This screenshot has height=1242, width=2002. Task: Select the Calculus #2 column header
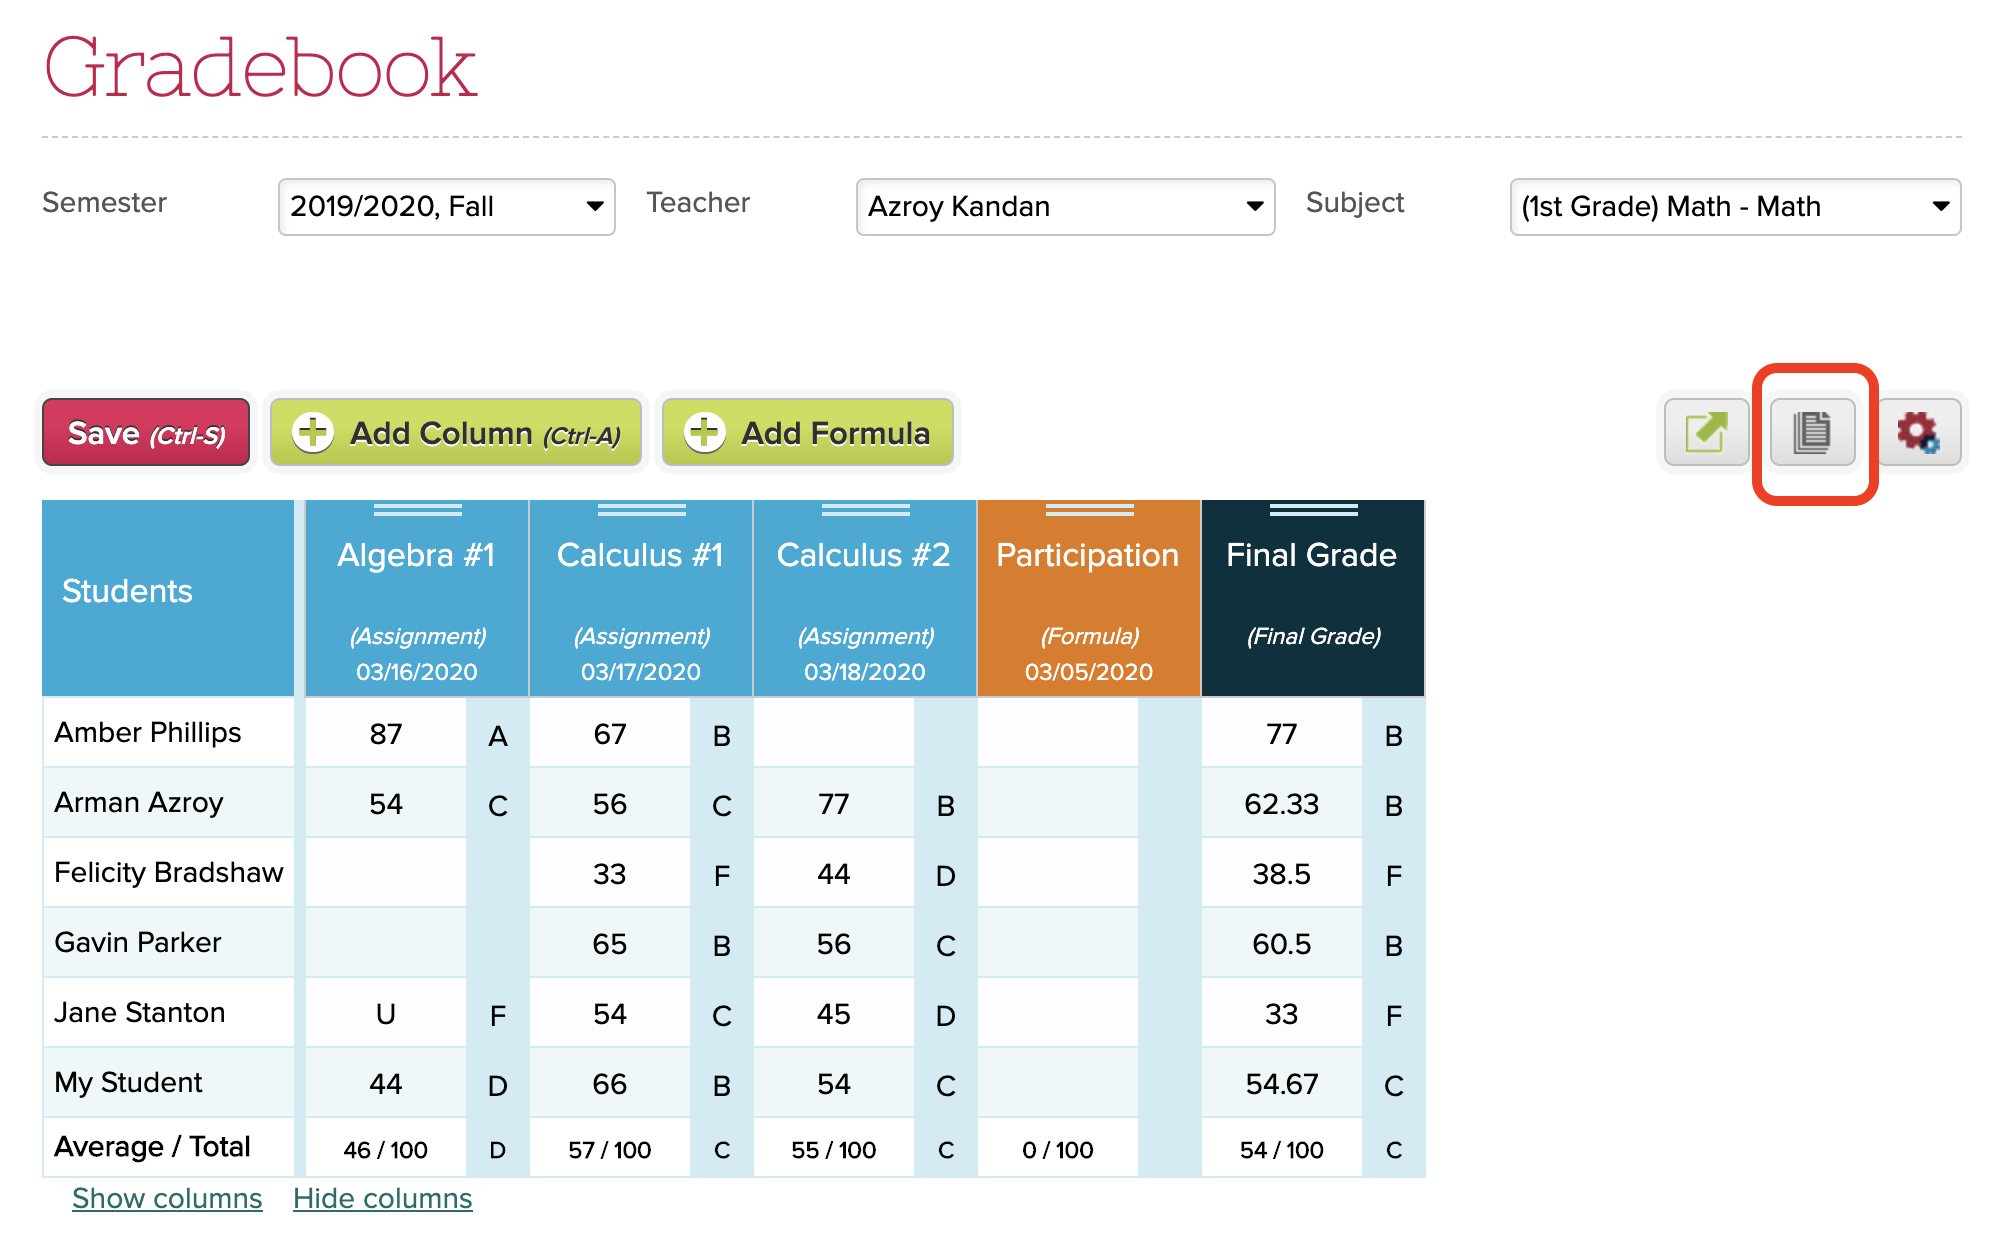point(864,556)
